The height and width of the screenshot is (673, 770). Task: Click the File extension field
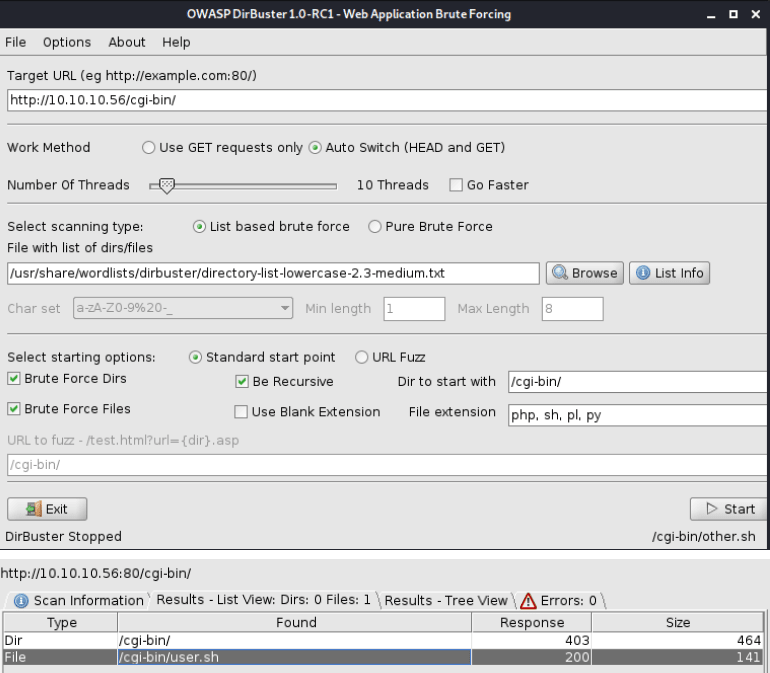[x=637, y=415]
